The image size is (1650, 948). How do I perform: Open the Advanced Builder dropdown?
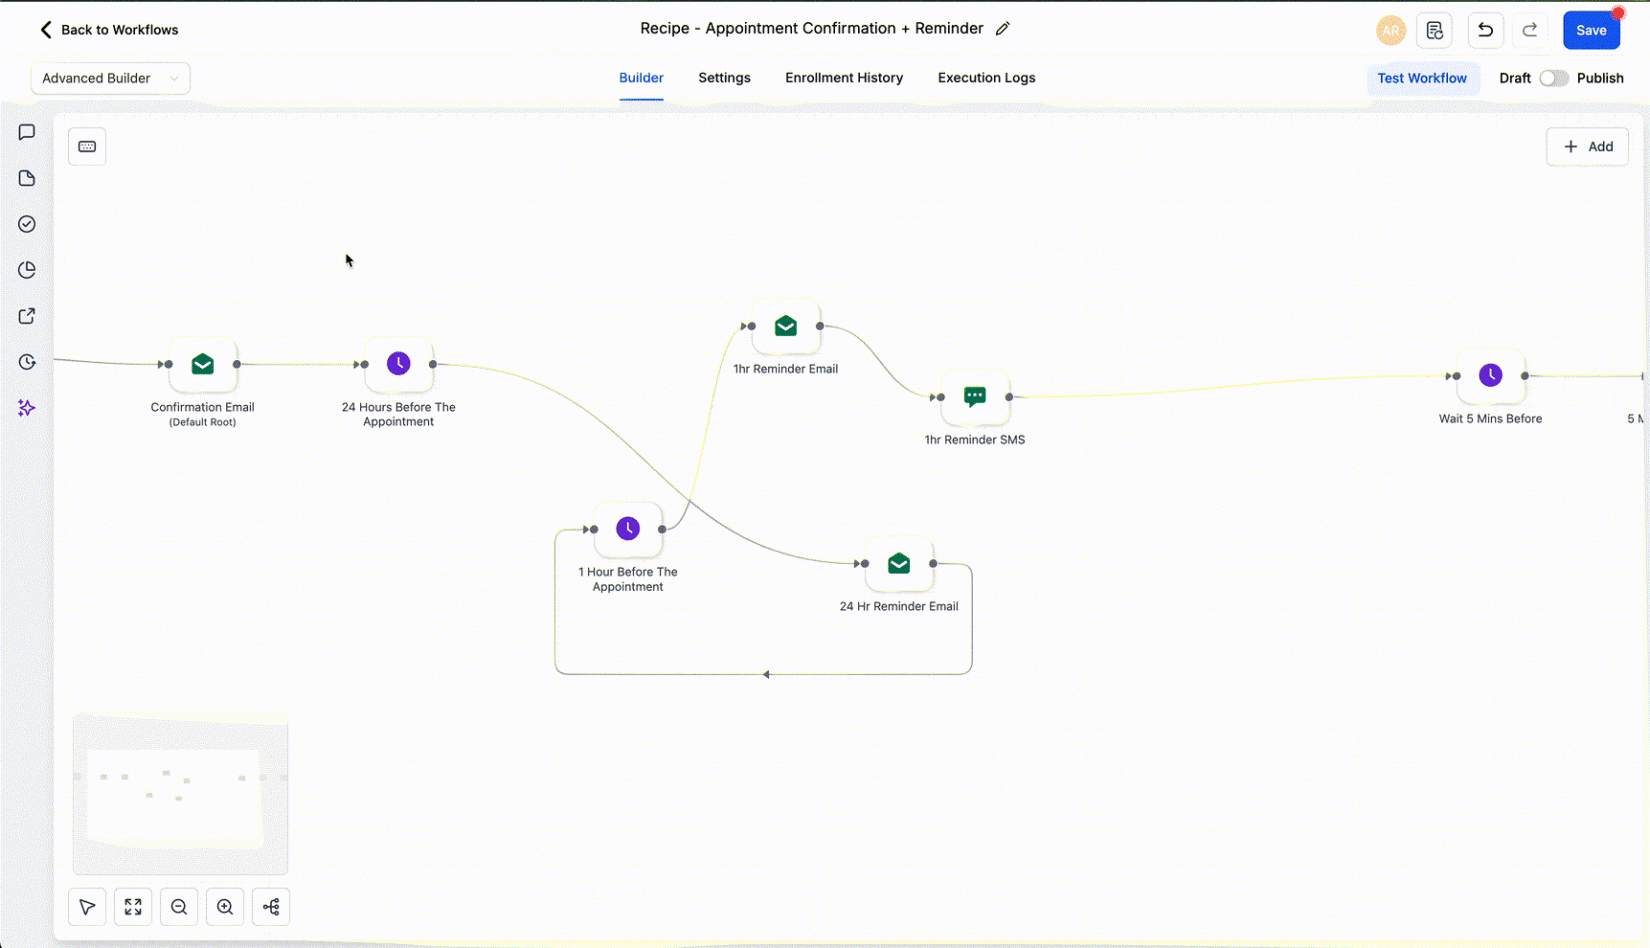pos(109,78)
